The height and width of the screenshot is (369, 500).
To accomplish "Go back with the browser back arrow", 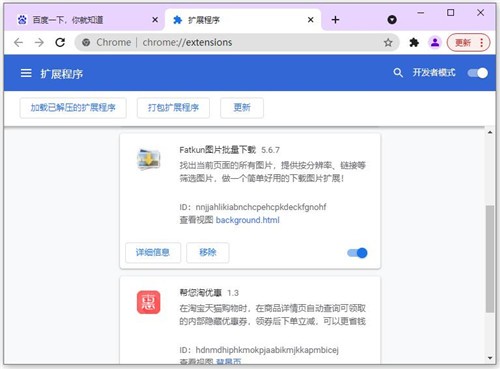I will [19, 42].
